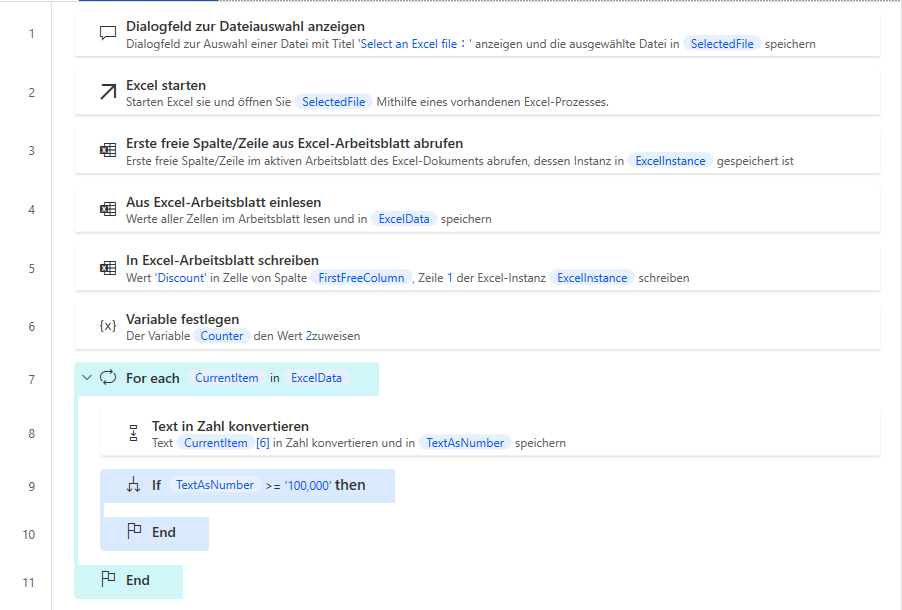This screenshot has width=902, height=610.
Task: Collapse the For each loop block
Action: [87, 378]
